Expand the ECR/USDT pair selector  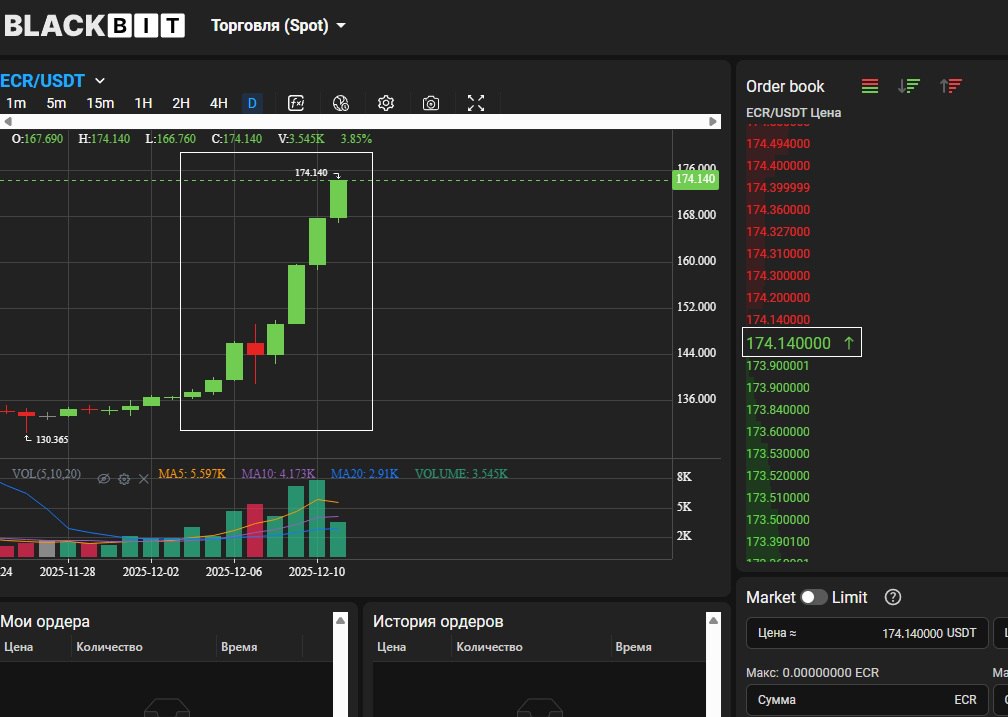click(x=100, y=80)
